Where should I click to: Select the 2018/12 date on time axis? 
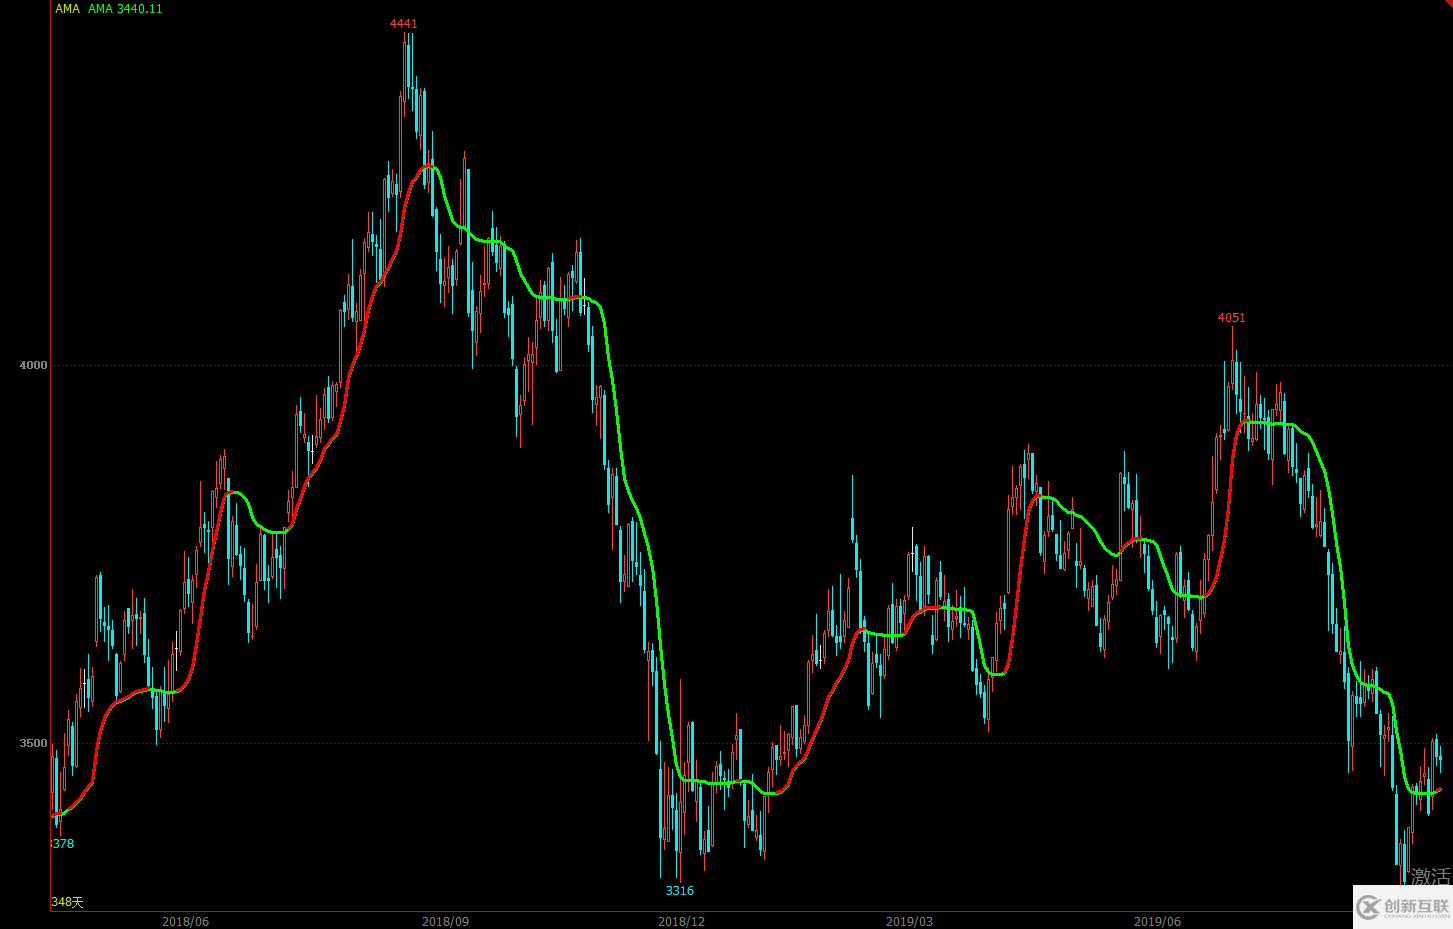pos(681,921)
